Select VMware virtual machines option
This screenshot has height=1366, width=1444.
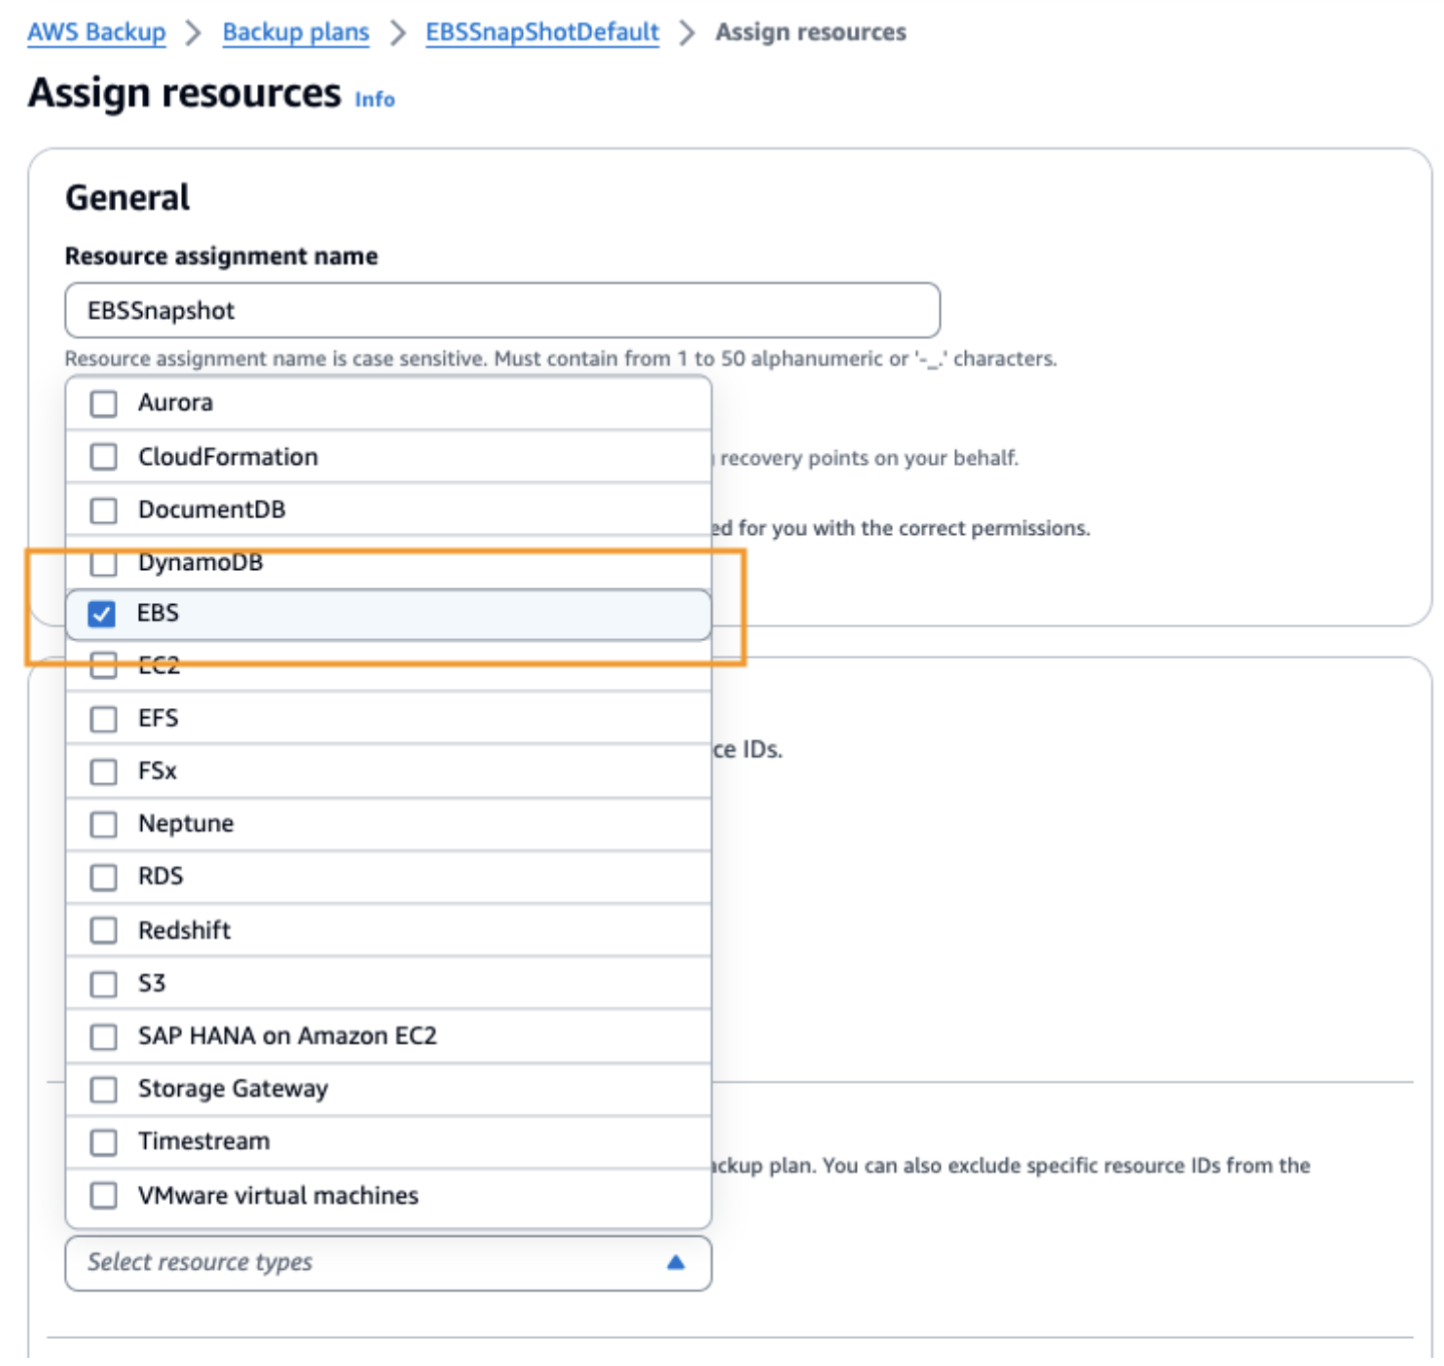coord(104,1195)
